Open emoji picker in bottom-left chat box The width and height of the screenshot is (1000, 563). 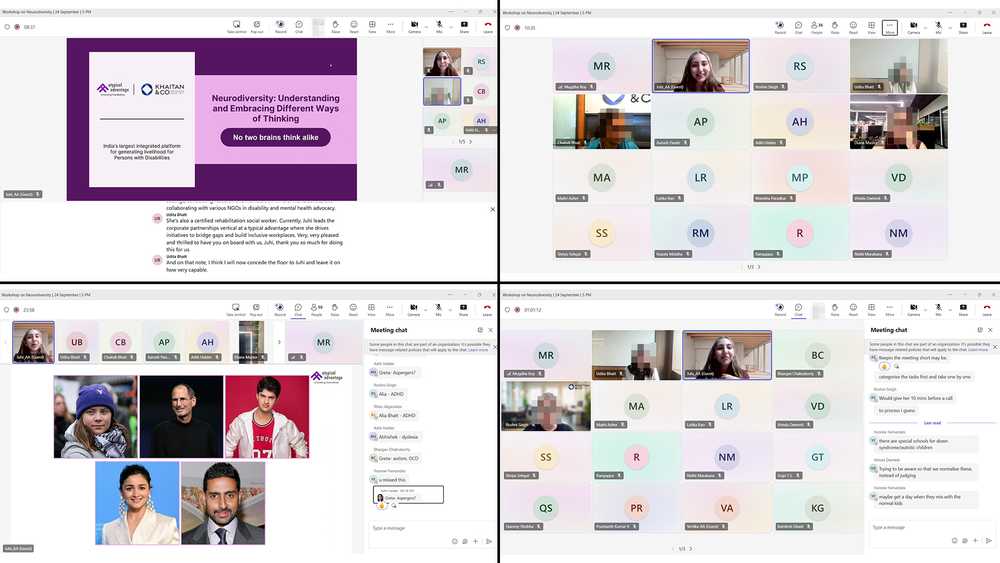tap(455, 541)
